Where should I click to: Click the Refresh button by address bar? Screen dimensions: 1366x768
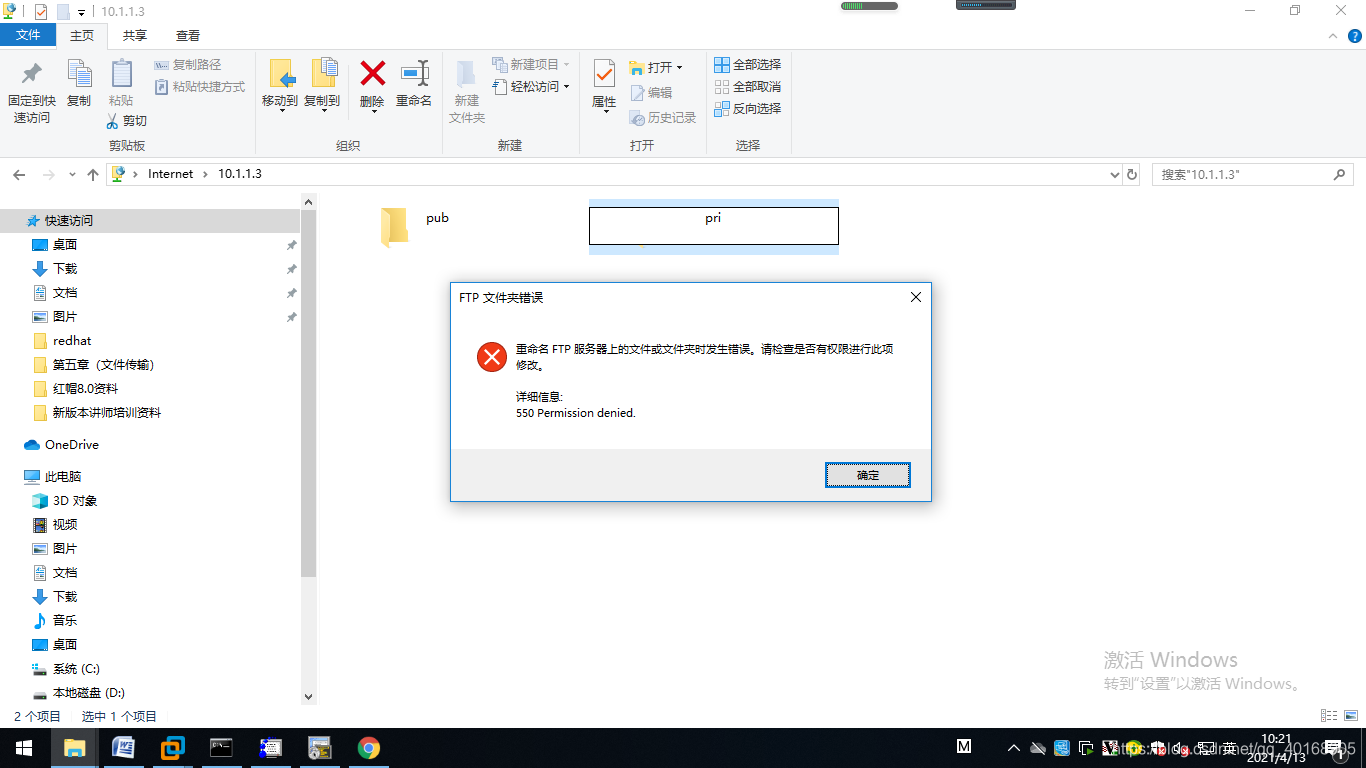coord(1132,174)
